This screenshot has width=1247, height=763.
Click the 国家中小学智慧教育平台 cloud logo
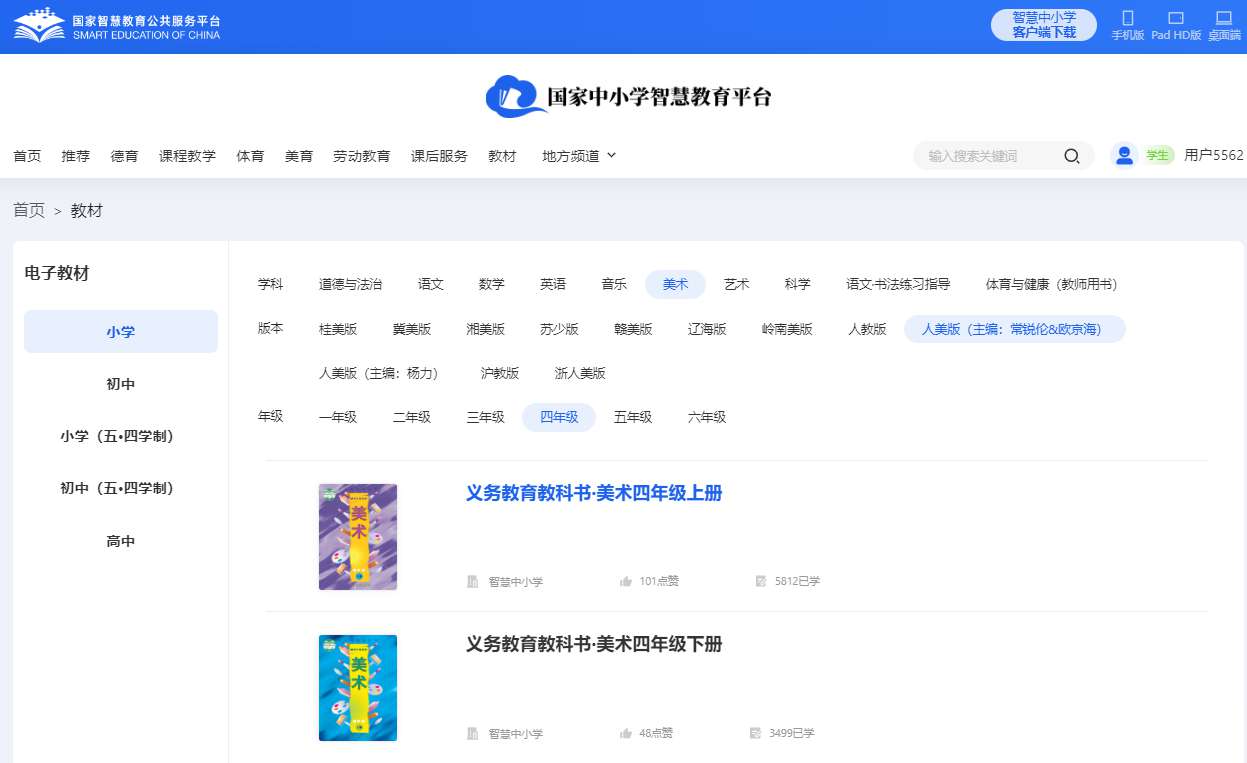[x=628, y=96]
